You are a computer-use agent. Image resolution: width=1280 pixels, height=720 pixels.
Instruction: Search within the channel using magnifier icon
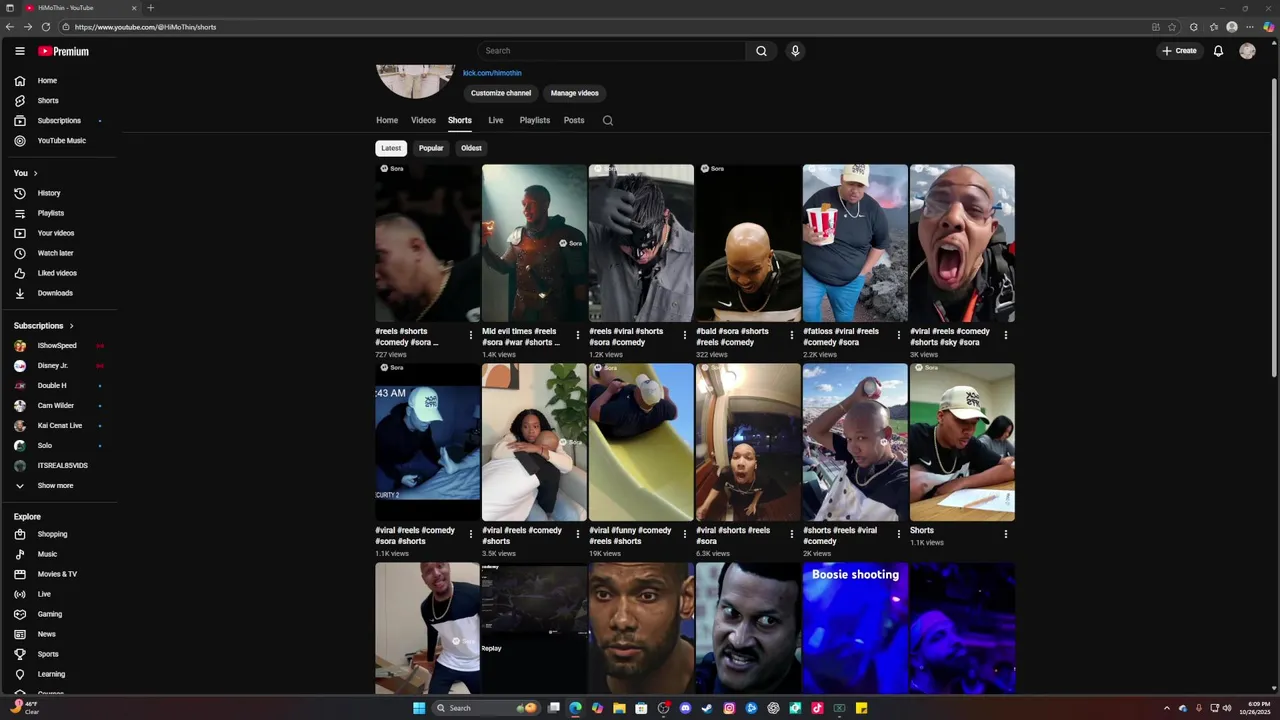pyautogui.click(x=607, y=120)
